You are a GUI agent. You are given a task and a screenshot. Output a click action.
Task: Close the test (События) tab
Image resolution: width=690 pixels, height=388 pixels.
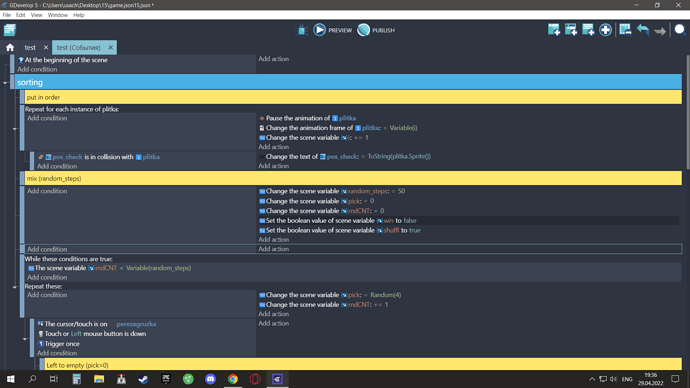tap(110, 47)
